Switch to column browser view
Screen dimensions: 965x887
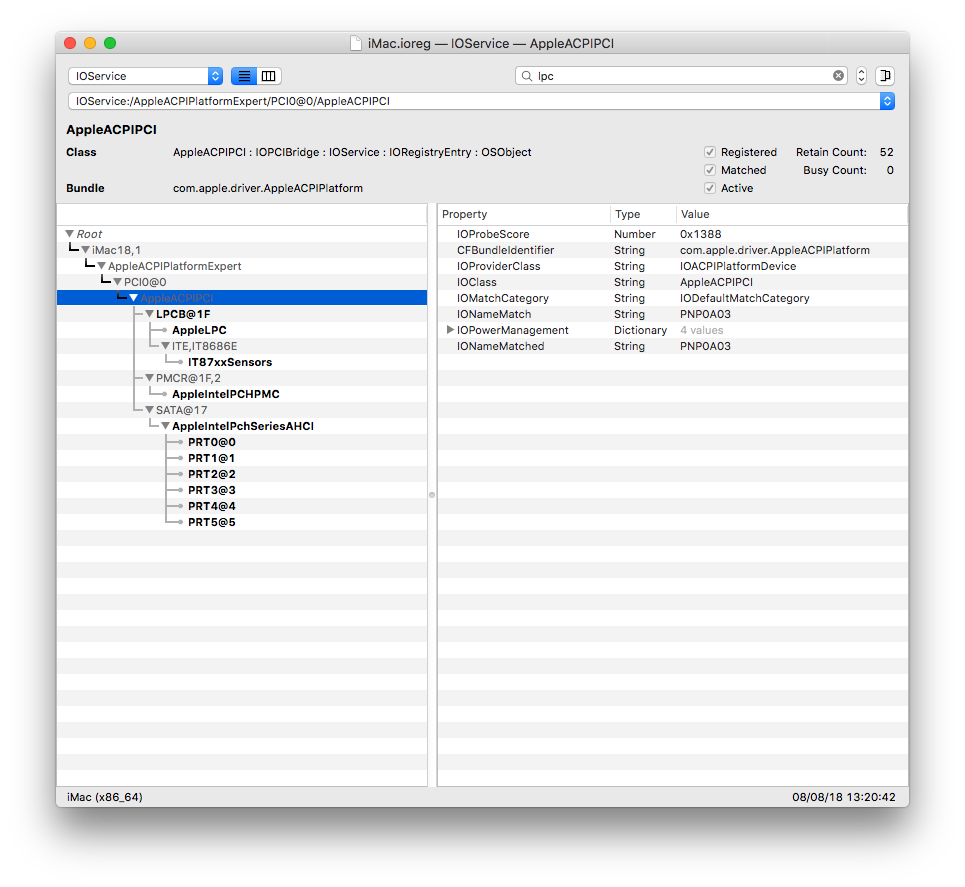(x=269, y=76)
